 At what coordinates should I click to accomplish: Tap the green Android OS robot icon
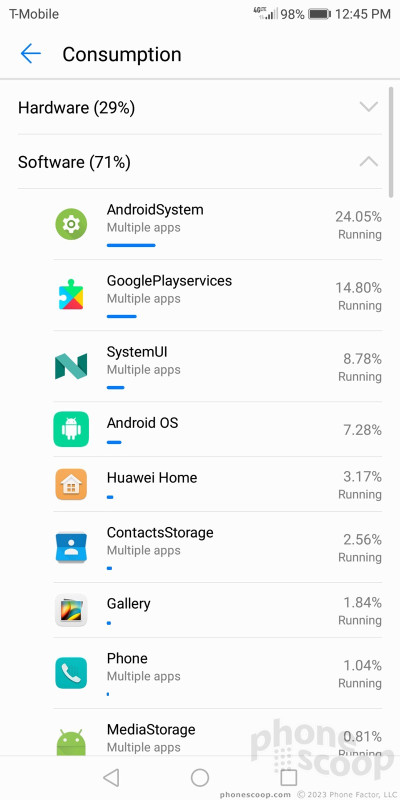tap(71, 429)
